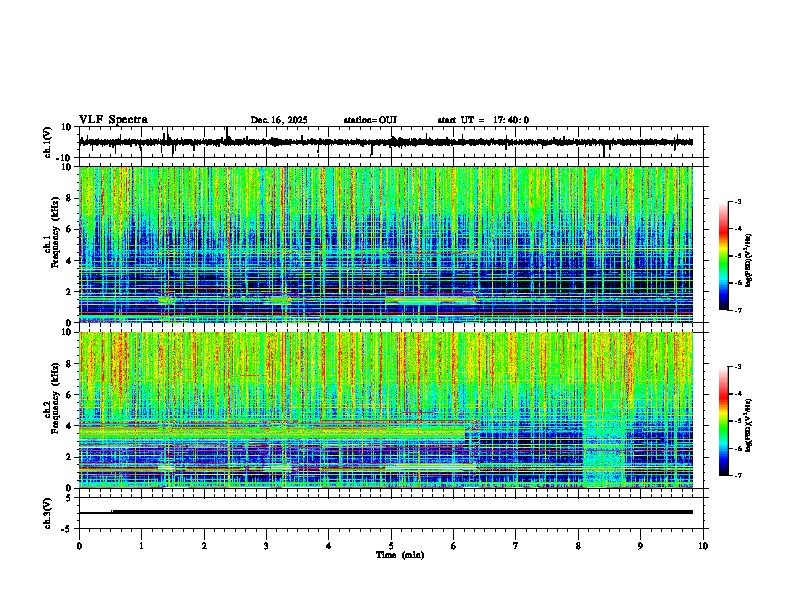This screenshot has height=612, width=792.
Task: Click time axis tick label 1
Action: 141,546
